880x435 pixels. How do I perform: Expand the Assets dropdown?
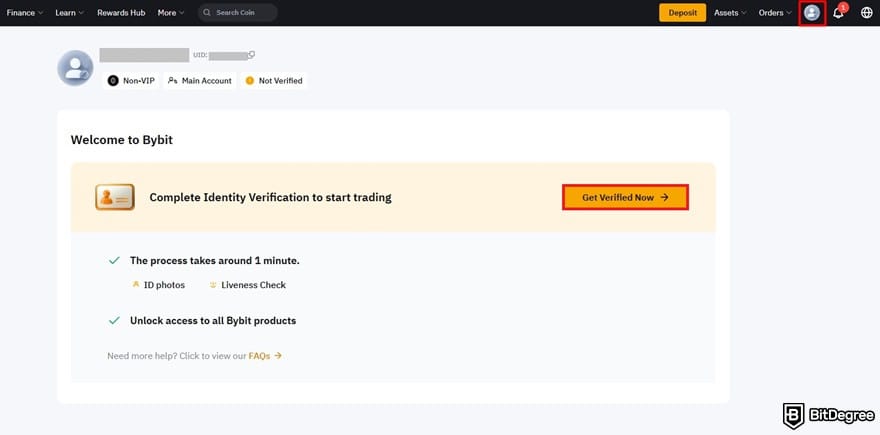coord(730,13)
